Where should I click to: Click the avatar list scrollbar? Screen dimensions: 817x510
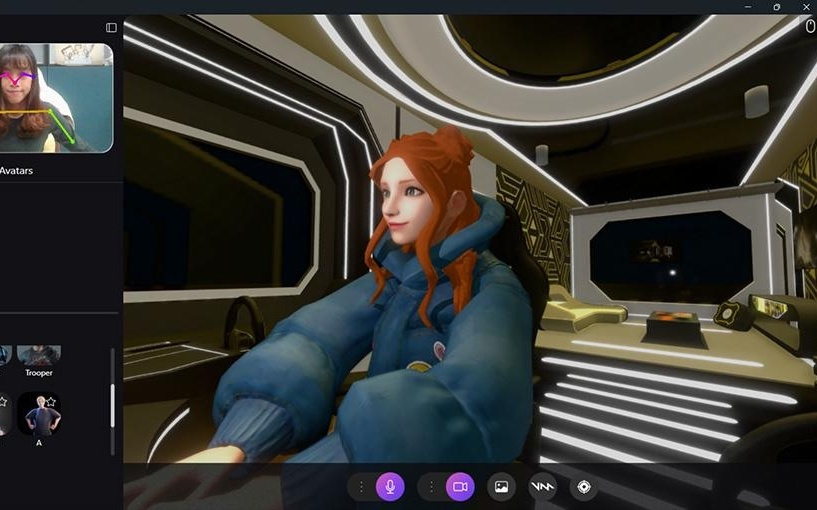coord(112,406)
